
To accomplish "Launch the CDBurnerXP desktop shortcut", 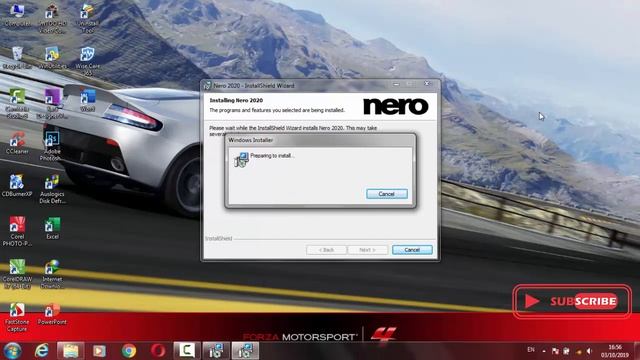I will [17, 185].
